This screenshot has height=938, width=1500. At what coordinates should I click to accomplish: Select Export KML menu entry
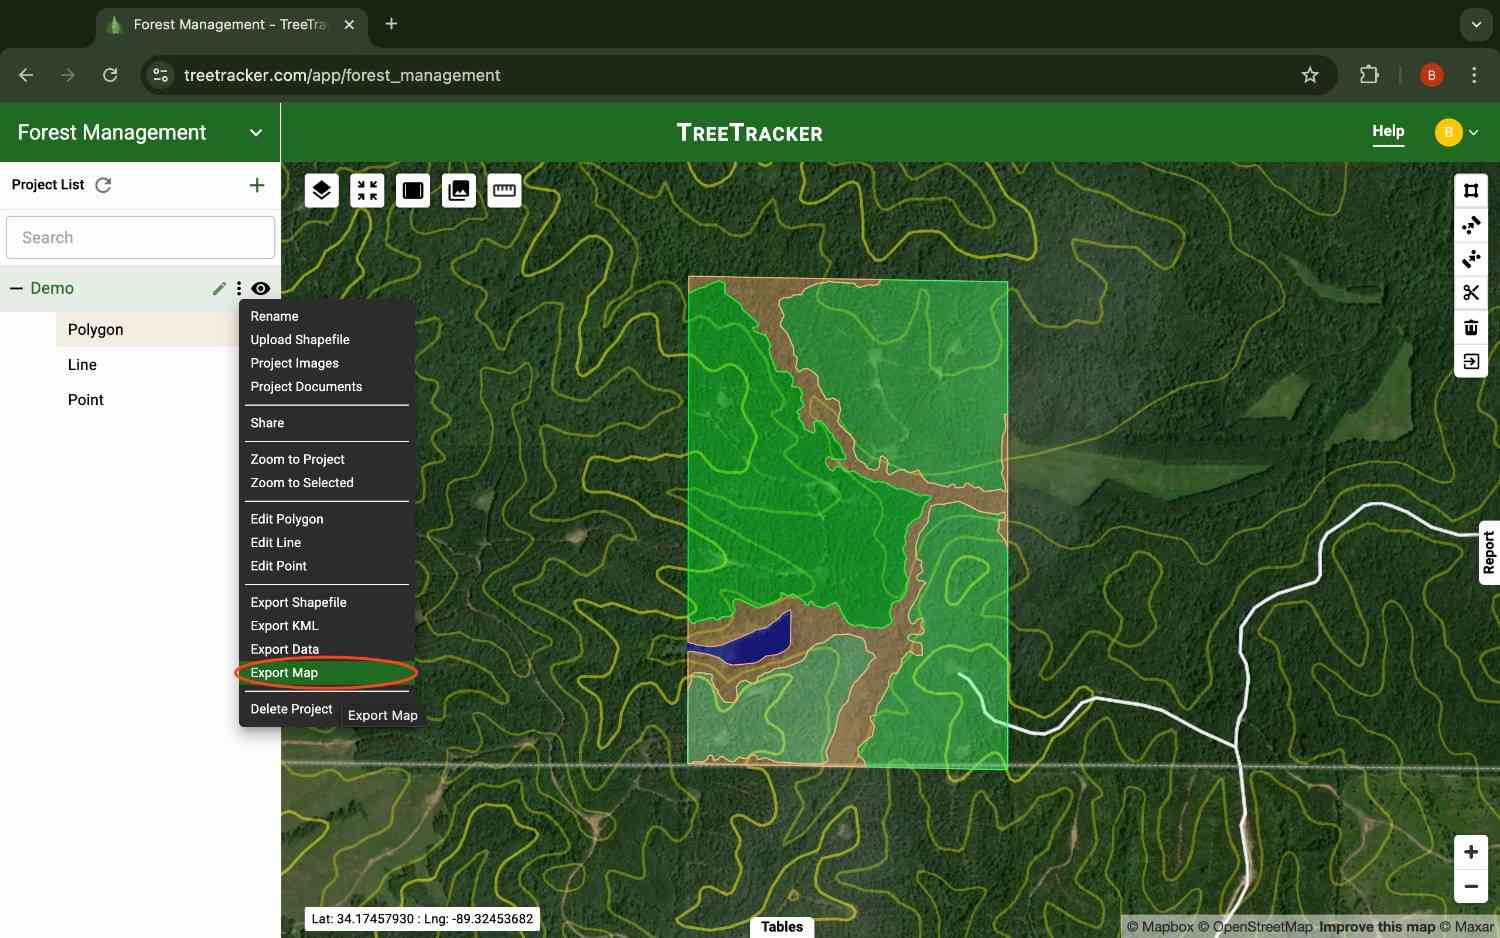[x=284, y=626]
